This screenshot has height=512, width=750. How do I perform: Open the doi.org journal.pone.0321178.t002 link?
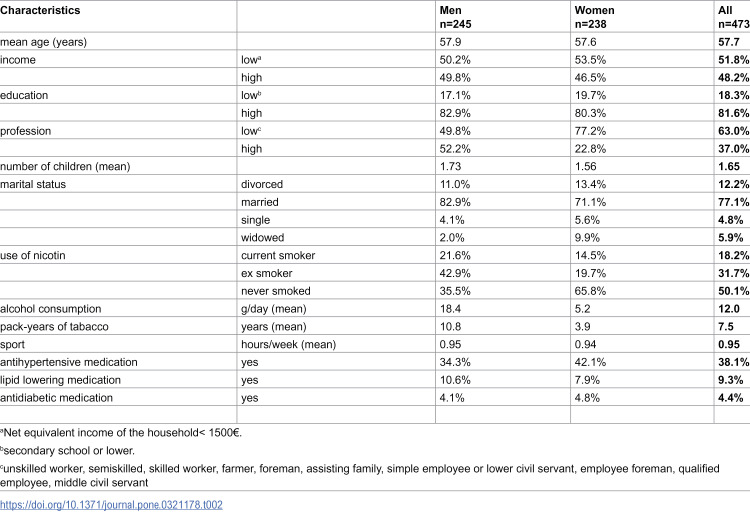(x=111, y=505)
